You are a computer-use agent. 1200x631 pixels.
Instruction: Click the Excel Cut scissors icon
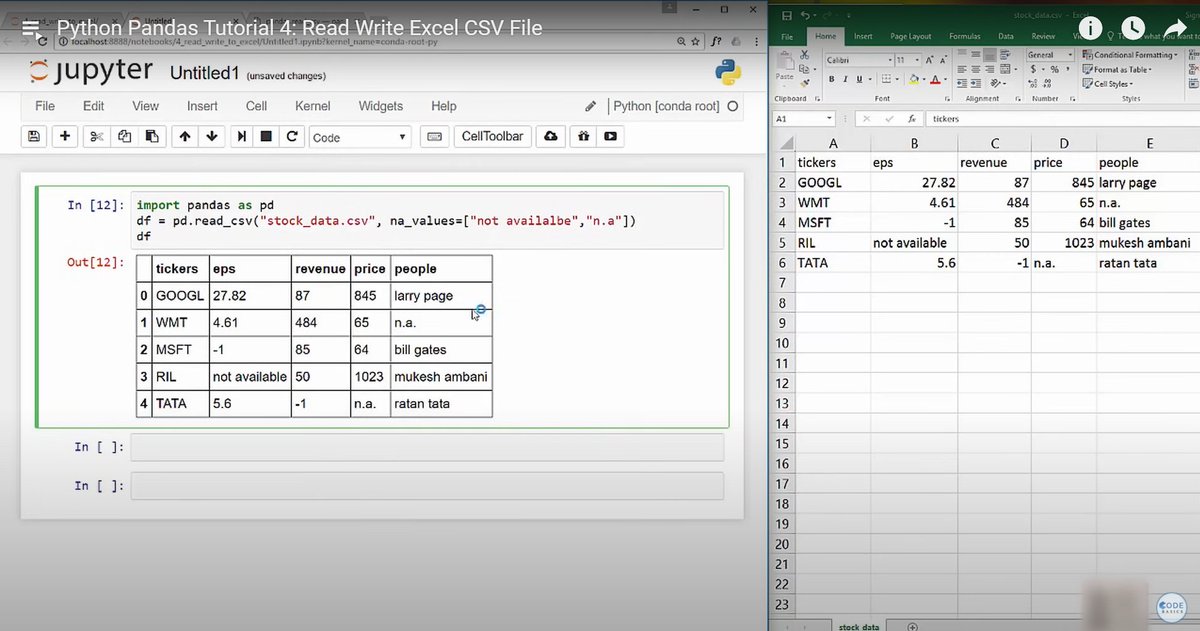tap(805, 56)
